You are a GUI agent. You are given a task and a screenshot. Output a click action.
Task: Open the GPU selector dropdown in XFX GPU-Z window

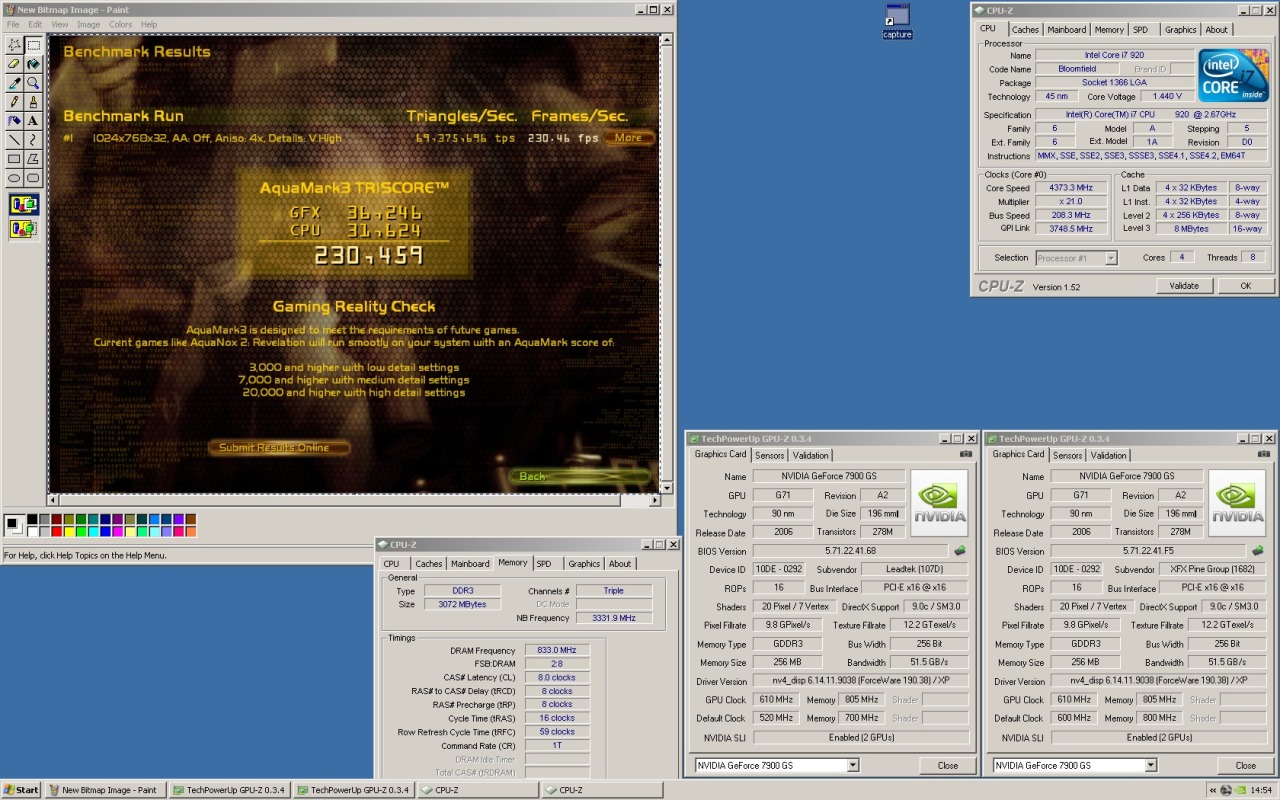(x=1150, y=766)
